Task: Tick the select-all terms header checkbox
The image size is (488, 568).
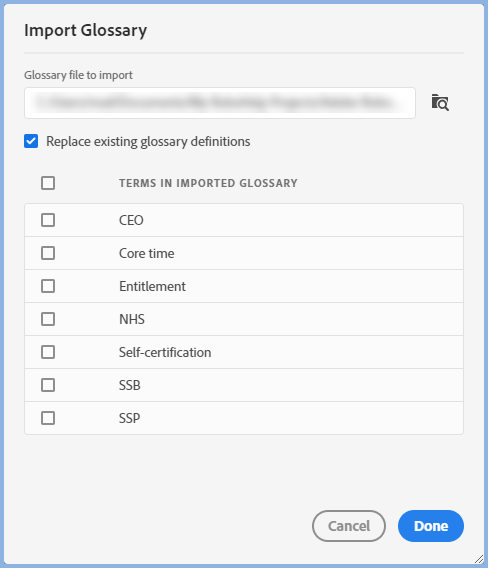Action: tap(48, 183)
